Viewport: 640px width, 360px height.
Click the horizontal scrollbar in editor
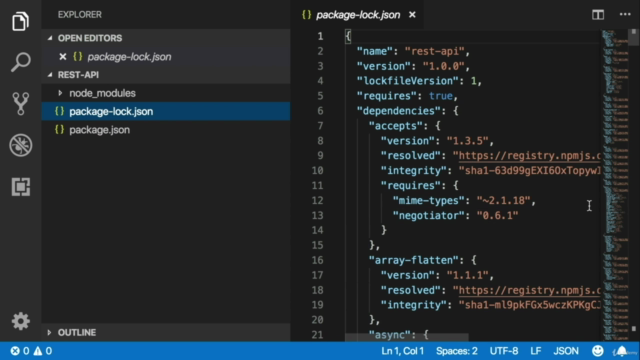[x=407, y=337]
